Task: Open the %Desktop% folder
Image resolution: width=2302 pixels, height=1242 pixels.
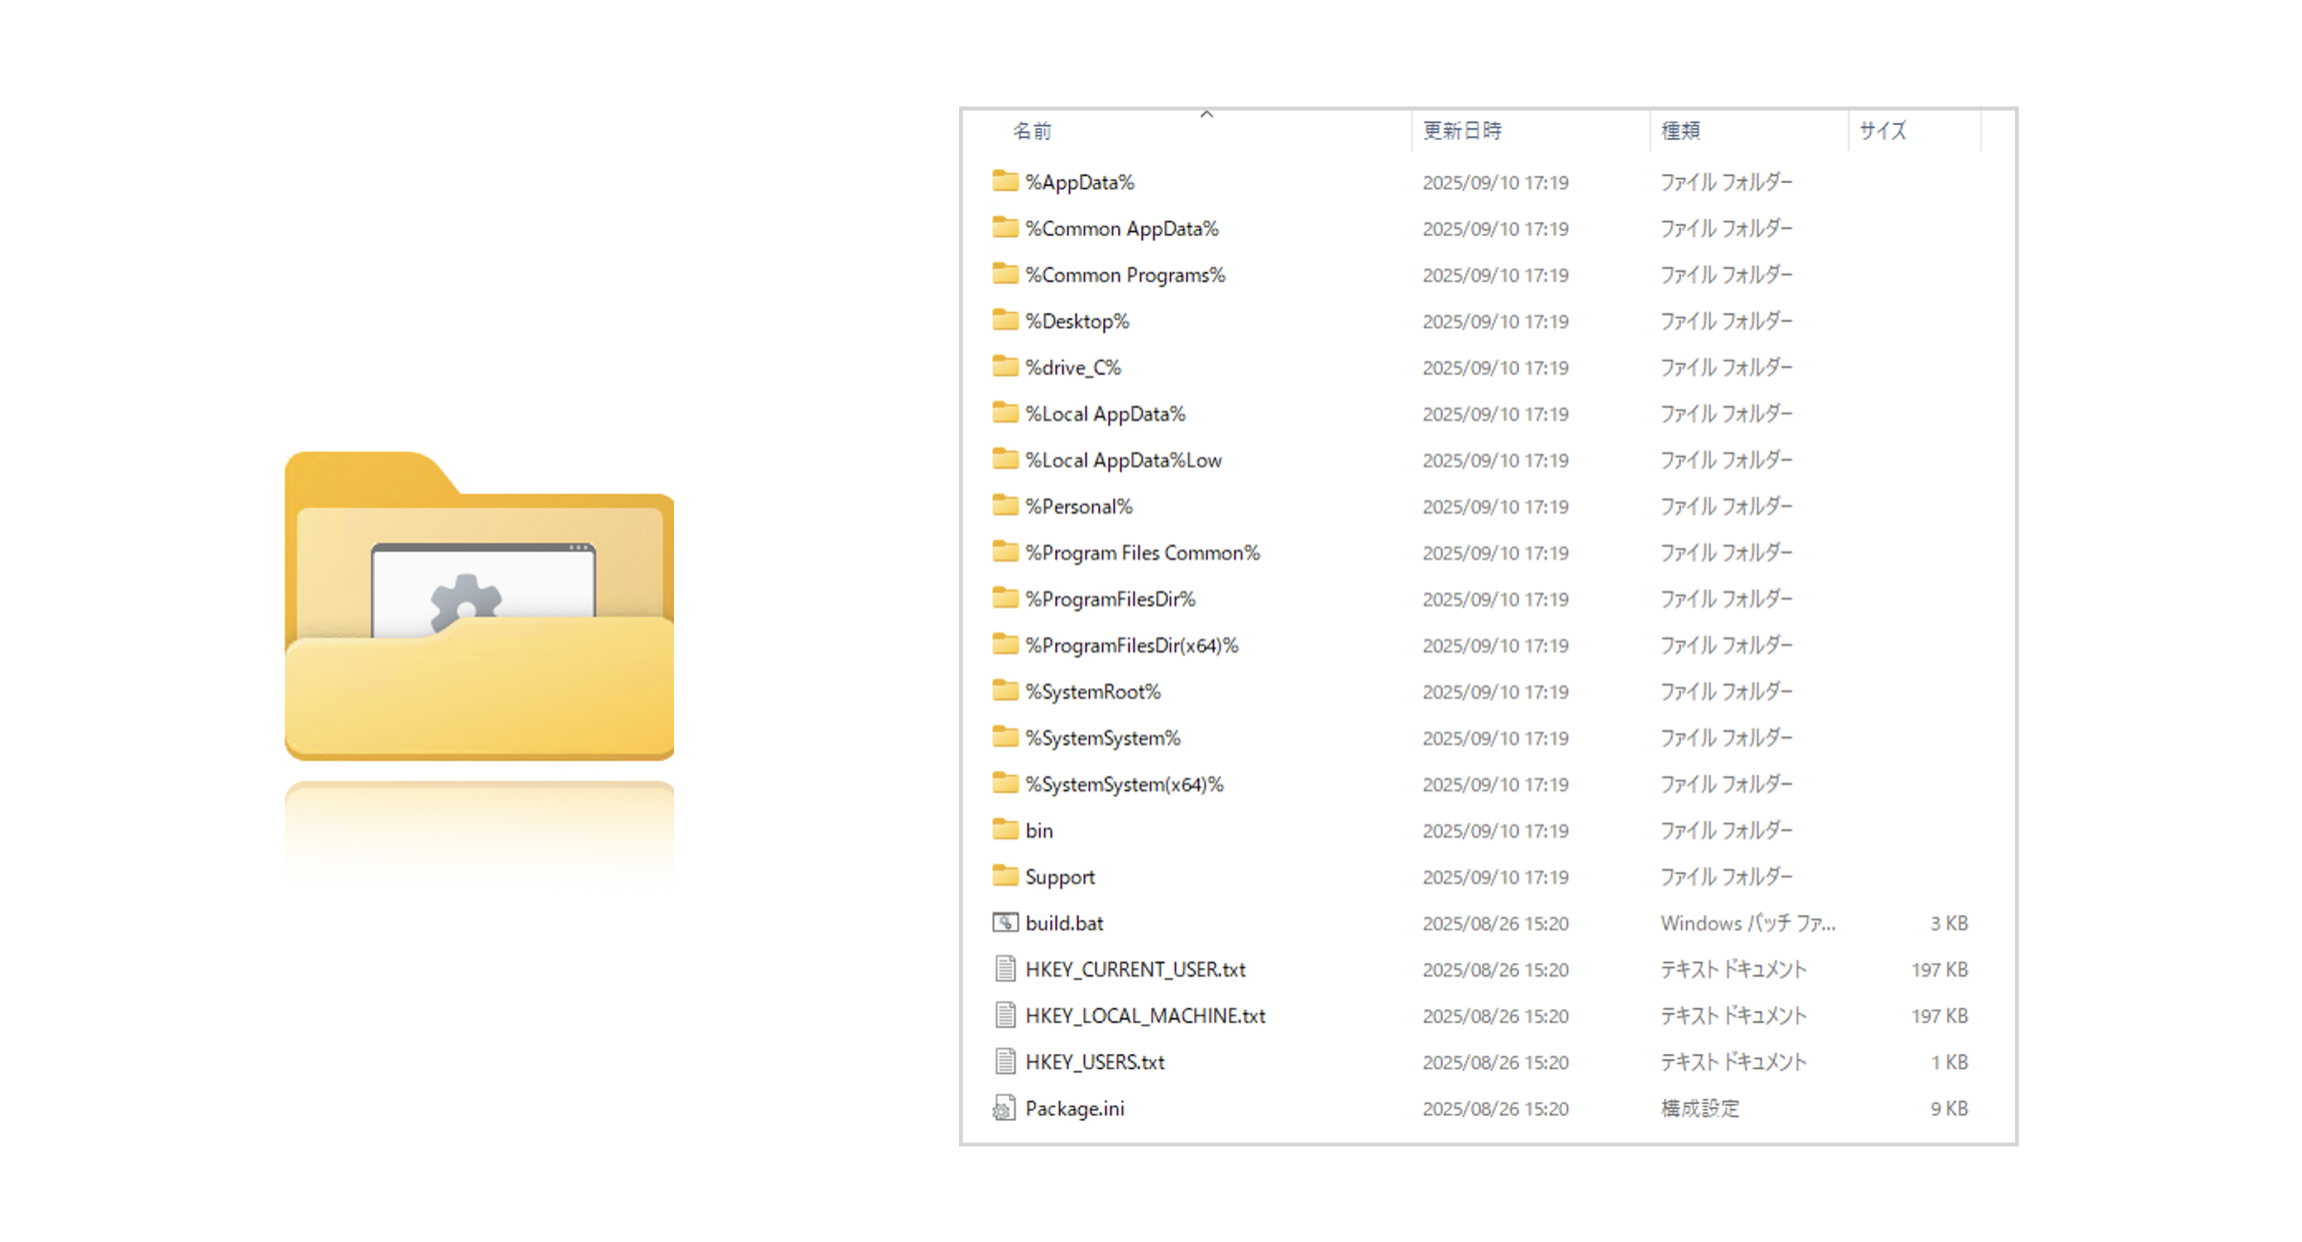Action: pos(1077,321)
